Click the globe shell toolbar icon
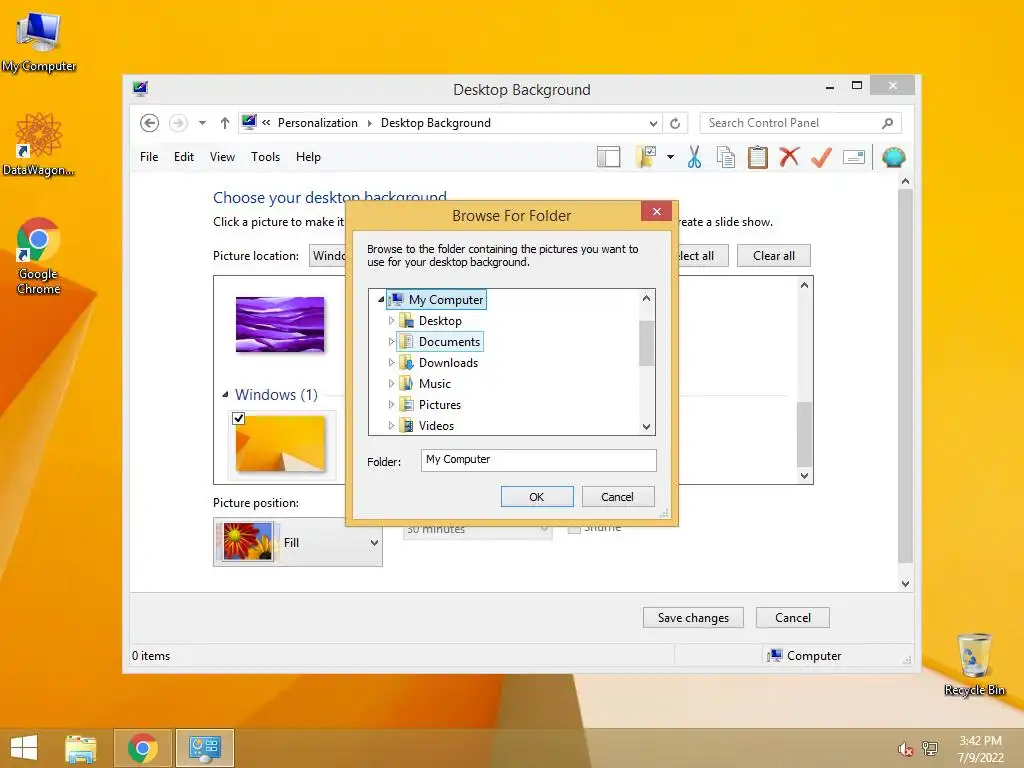1024x768 pixels. click(x=893, y=157)
